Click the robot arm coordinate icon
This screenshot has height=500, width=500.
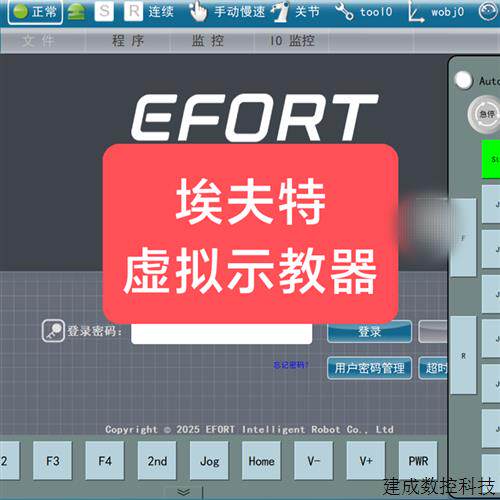(281, 12)
